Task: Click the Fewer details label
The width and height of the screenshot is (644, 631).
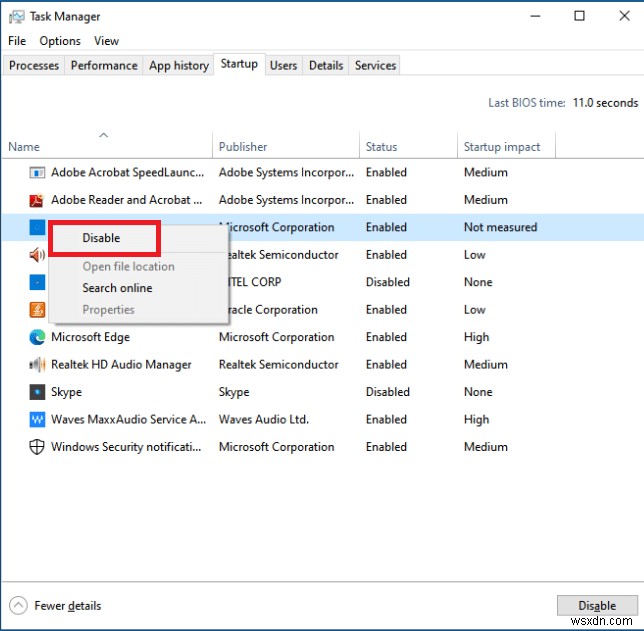Action: pyautogui.click(x=68, y=606)
